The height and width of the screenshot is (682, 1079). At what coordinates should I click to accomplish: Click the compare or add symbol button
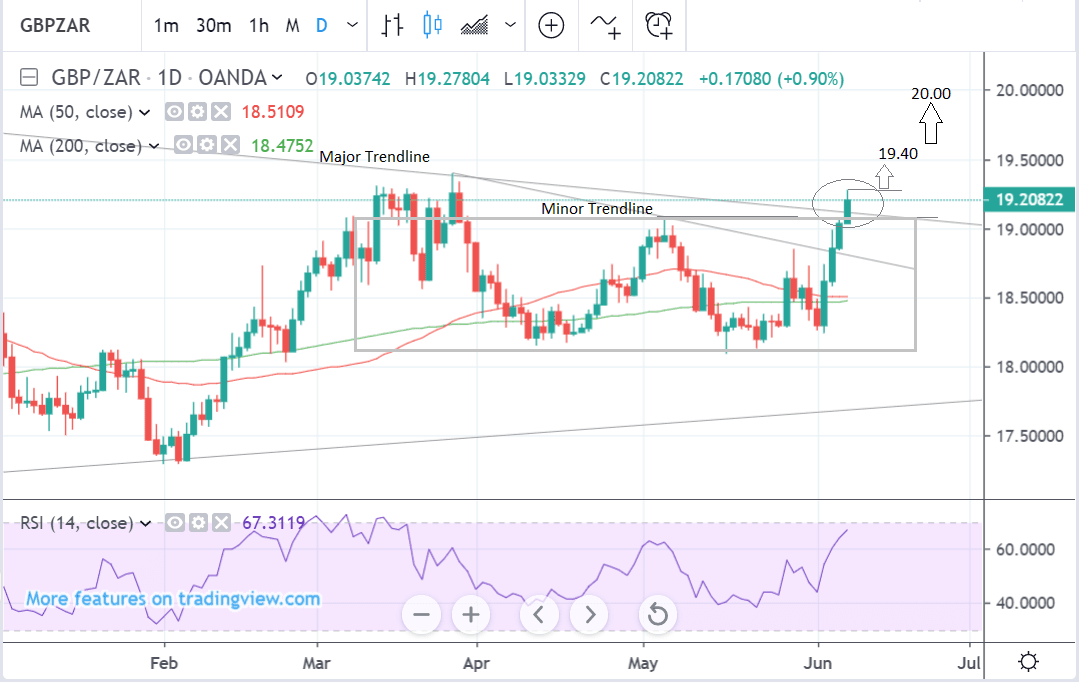551,25
